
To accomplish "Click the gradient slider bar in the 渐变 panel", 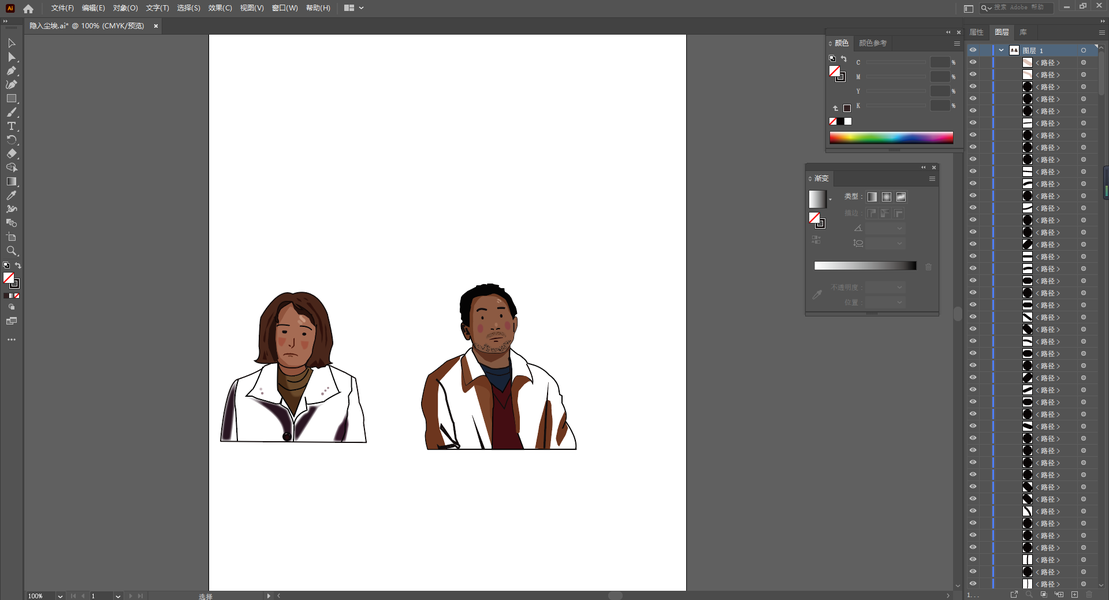I will tap(865, 265).
